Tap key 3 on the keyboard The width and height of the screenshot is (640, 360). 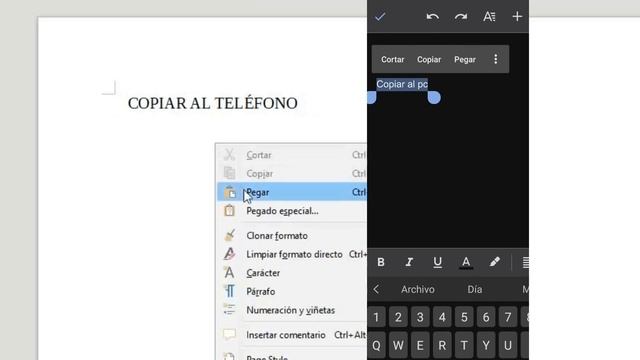[420, 317]
